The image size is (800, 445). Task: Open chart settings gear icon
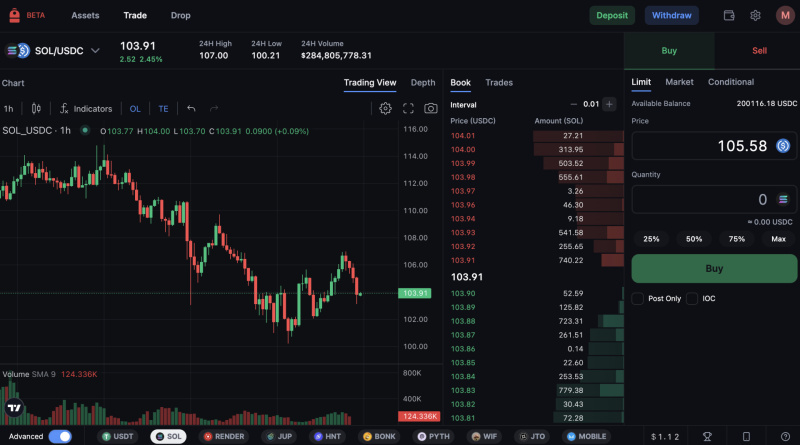click(x=385, y=108)
